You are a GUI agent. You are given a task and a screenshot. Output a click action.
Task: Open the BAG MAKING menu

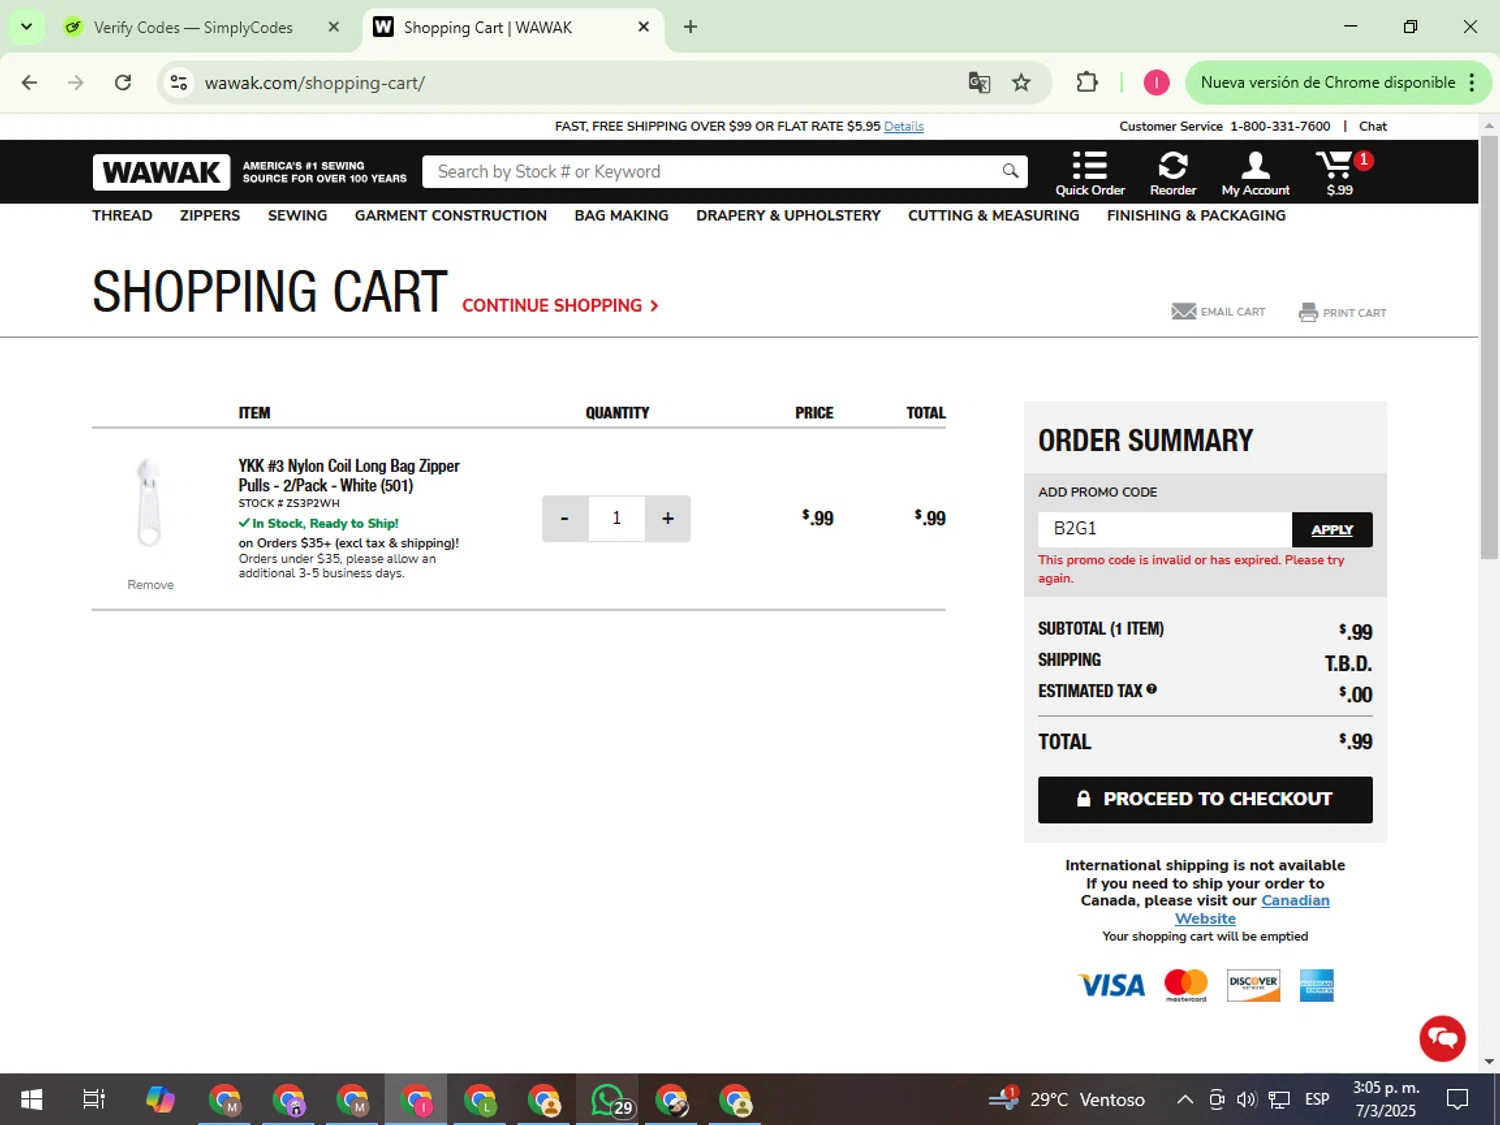click(621, 215)
